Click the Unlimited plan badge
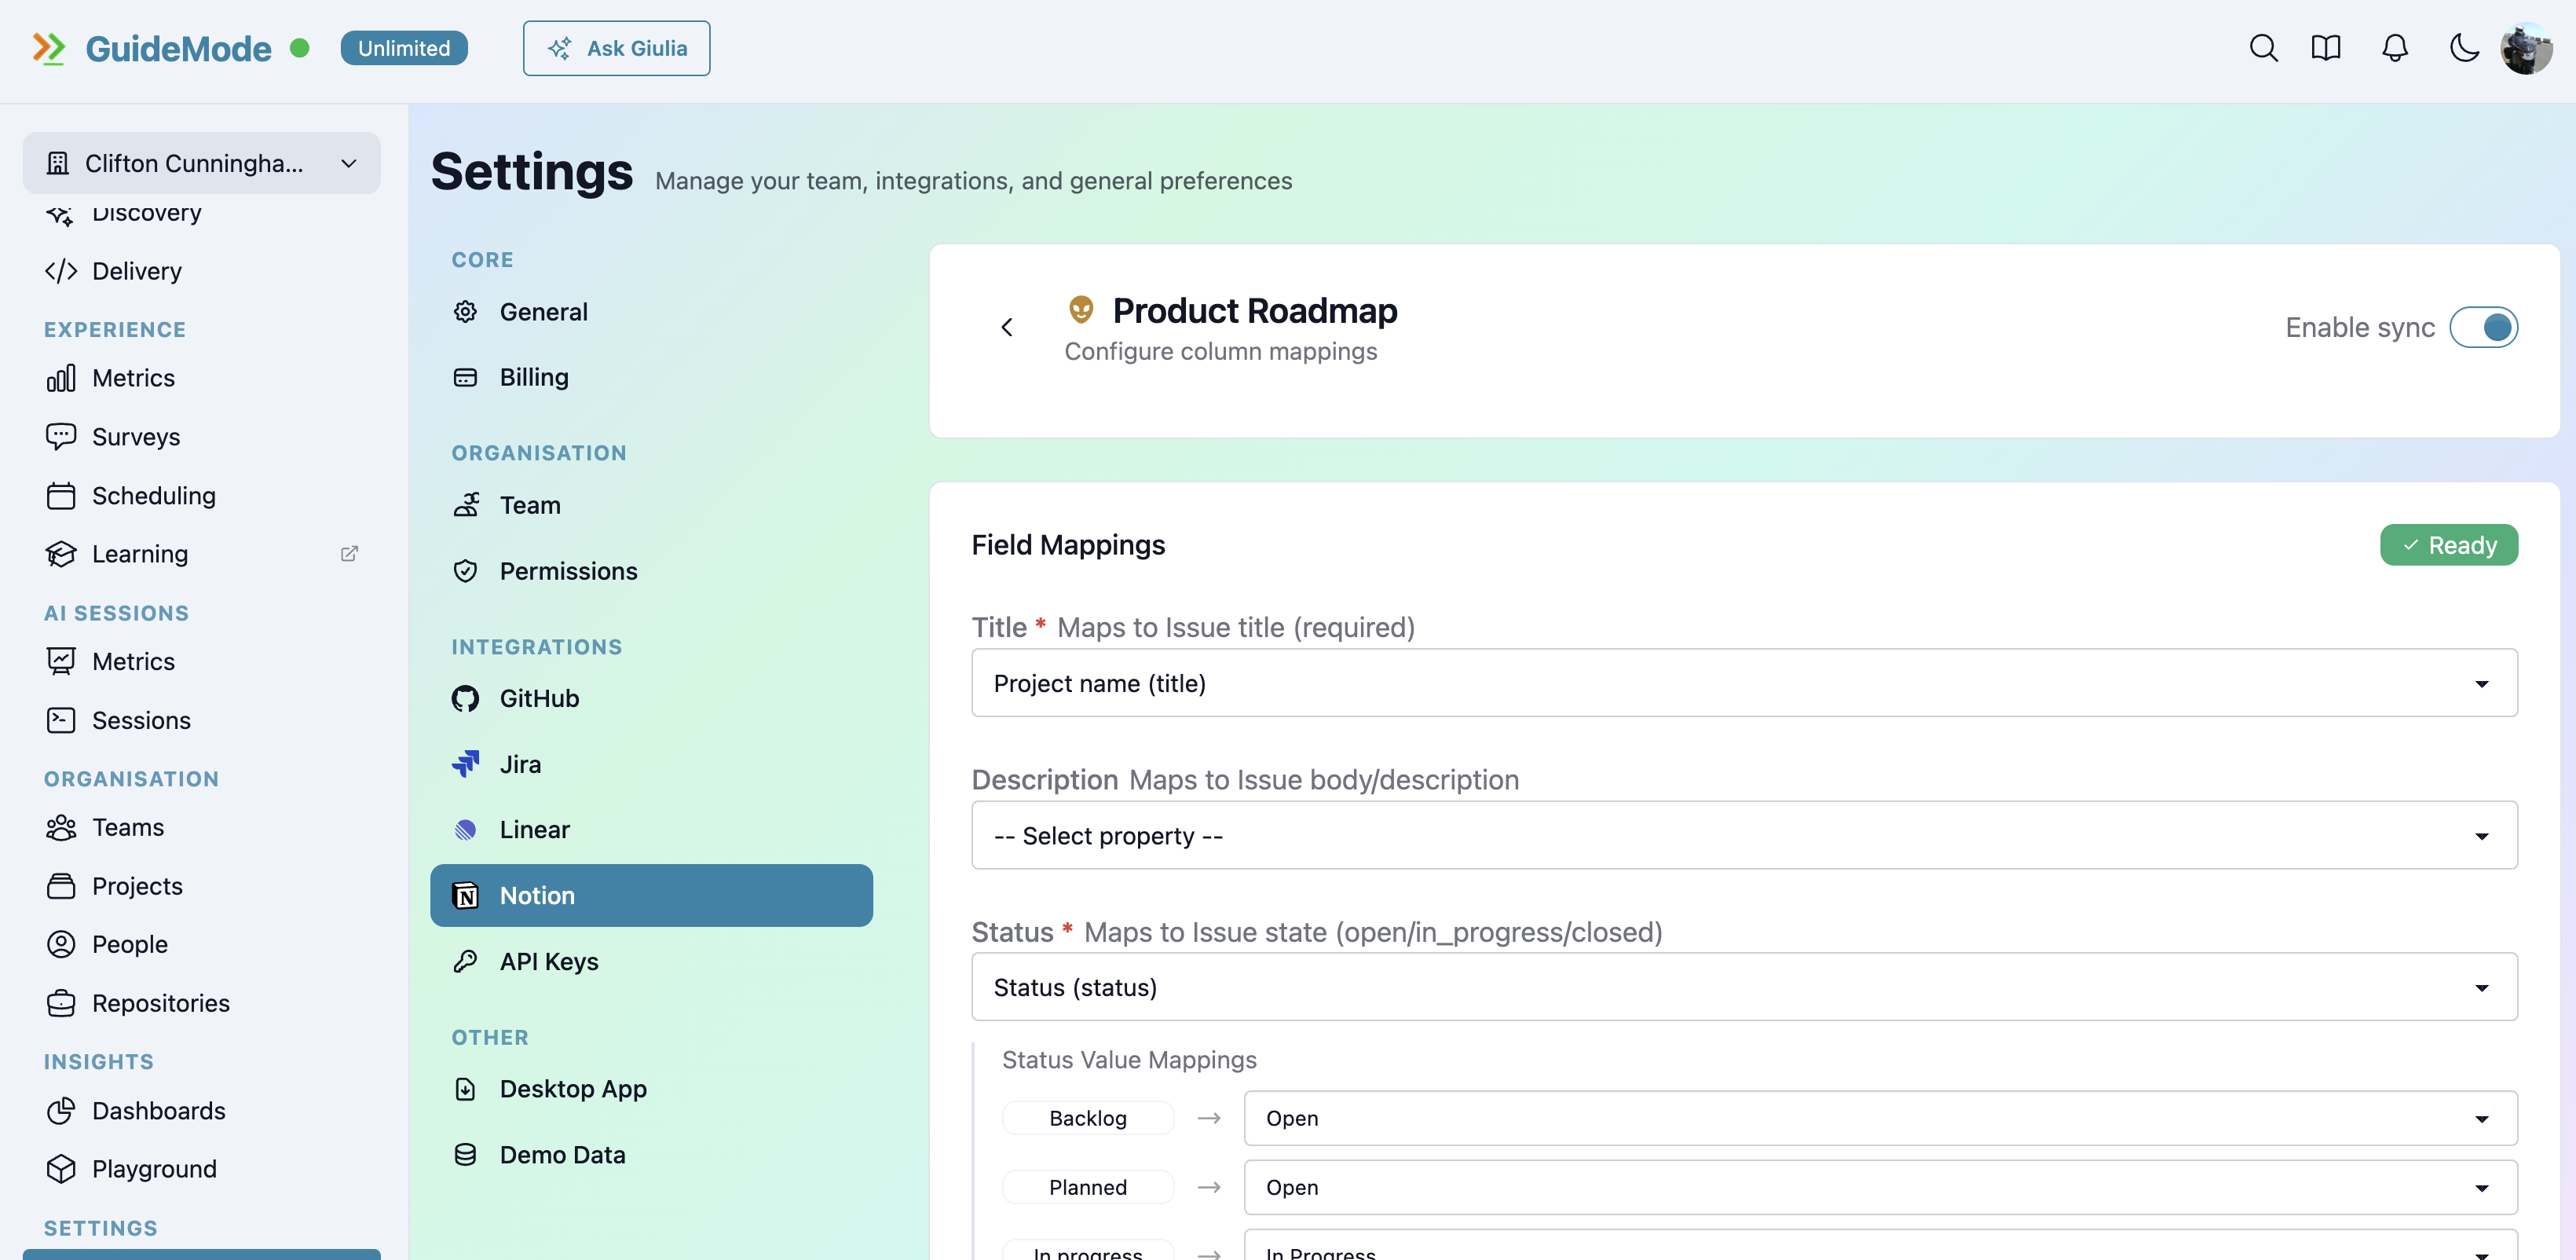 pyautogui.click(x=404, y=48)
